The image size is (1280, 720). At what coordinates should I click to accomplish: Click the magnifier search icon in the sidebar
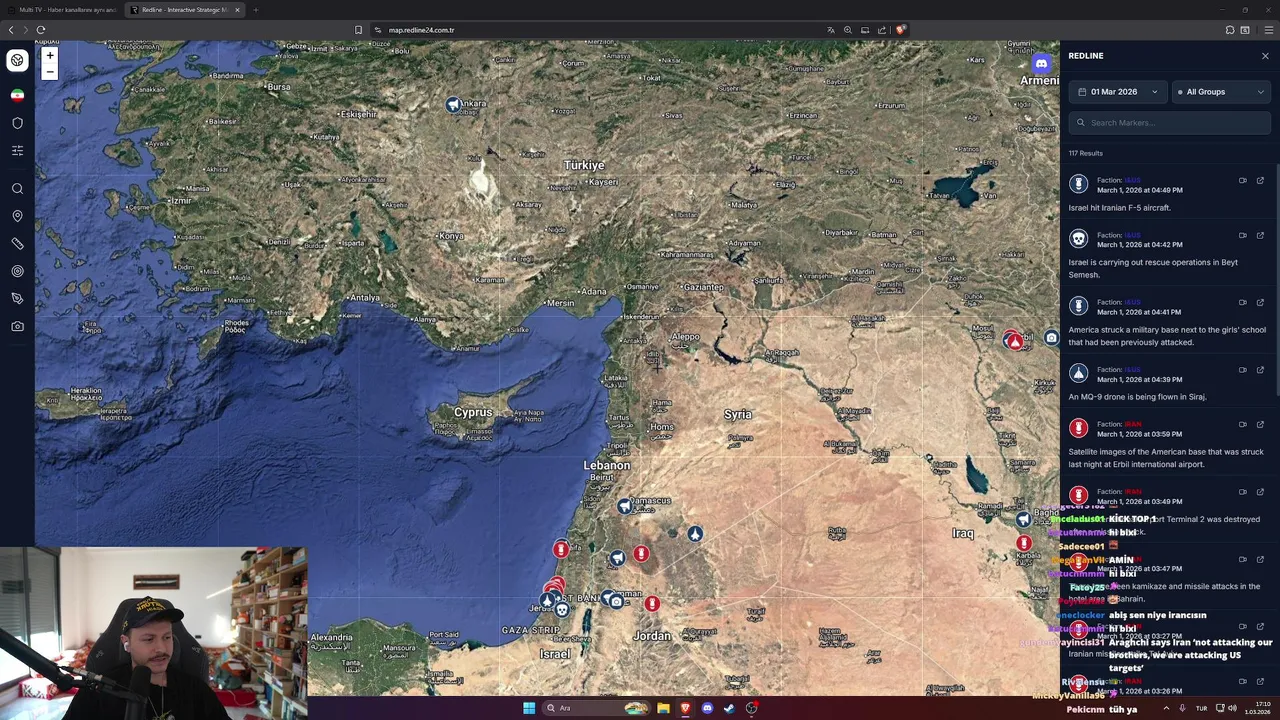[x=17, y=188]
